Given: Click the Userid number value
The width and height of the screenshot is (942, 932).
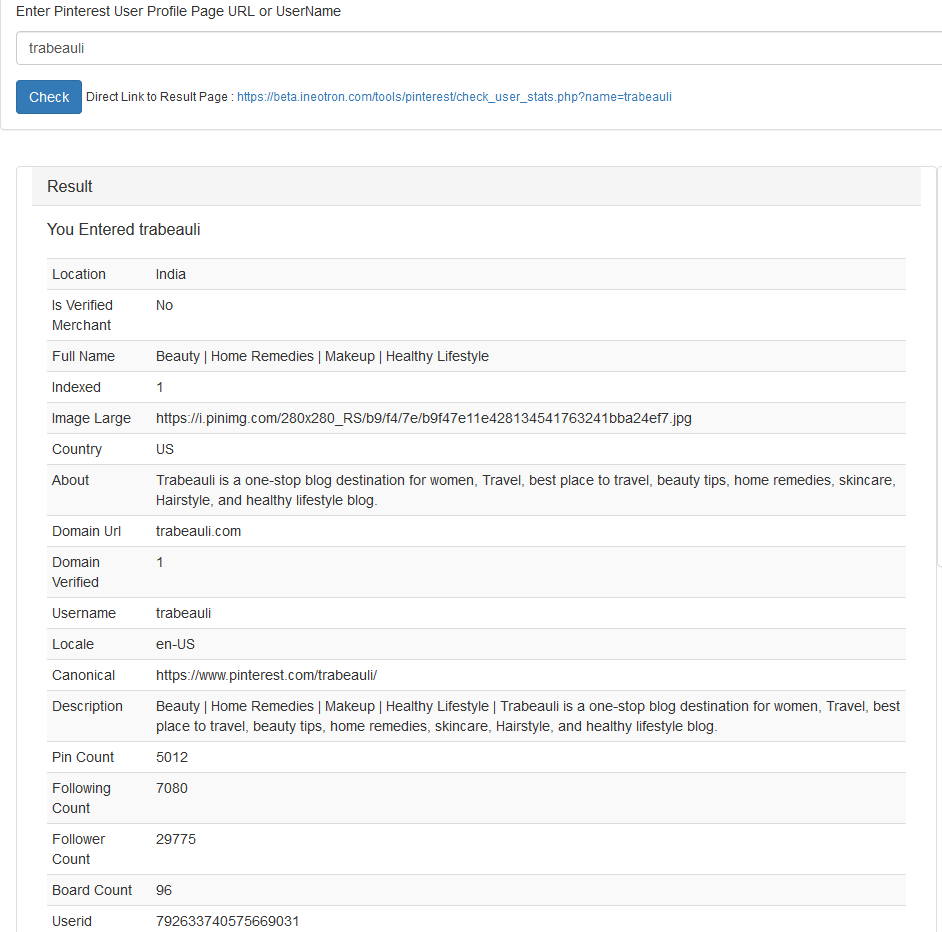Looking at the screenshot, I should pos(227,921).
